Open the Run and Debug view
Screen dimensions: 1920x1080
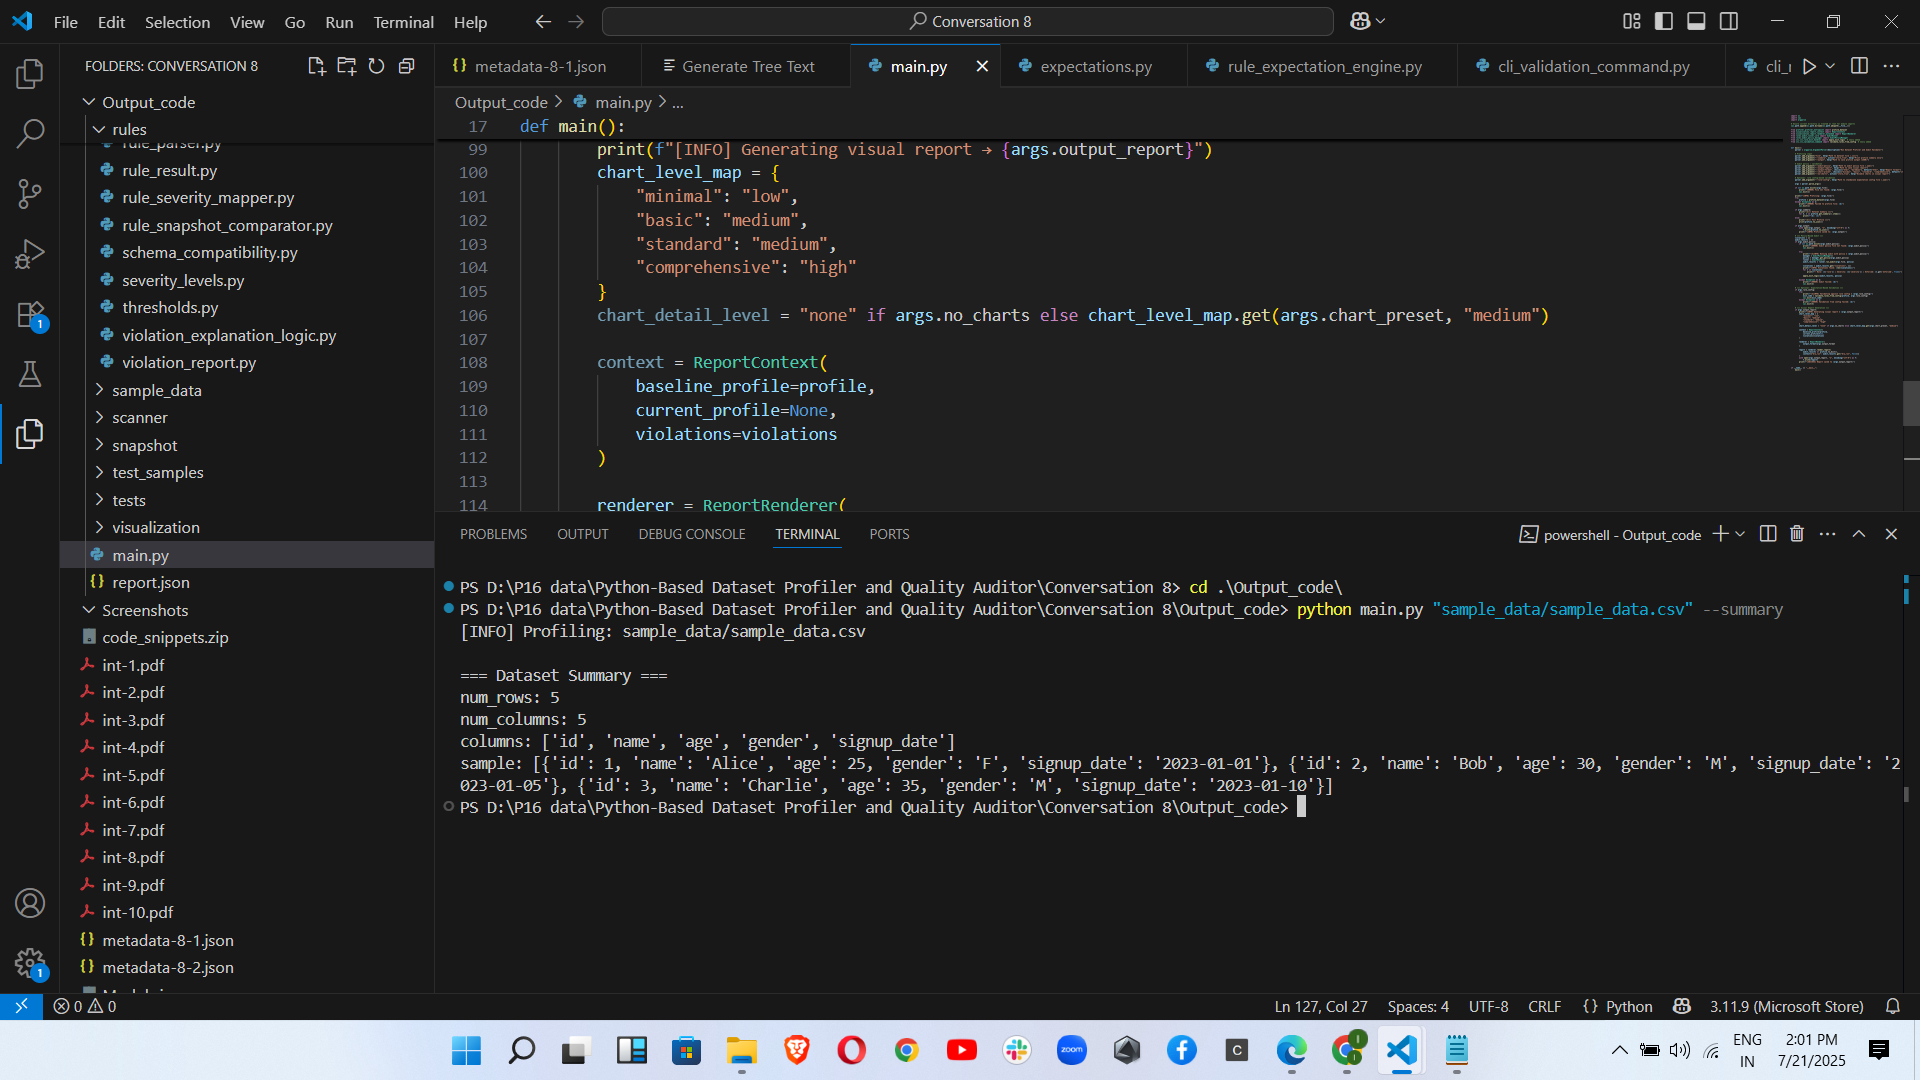(x=30, y=253)
